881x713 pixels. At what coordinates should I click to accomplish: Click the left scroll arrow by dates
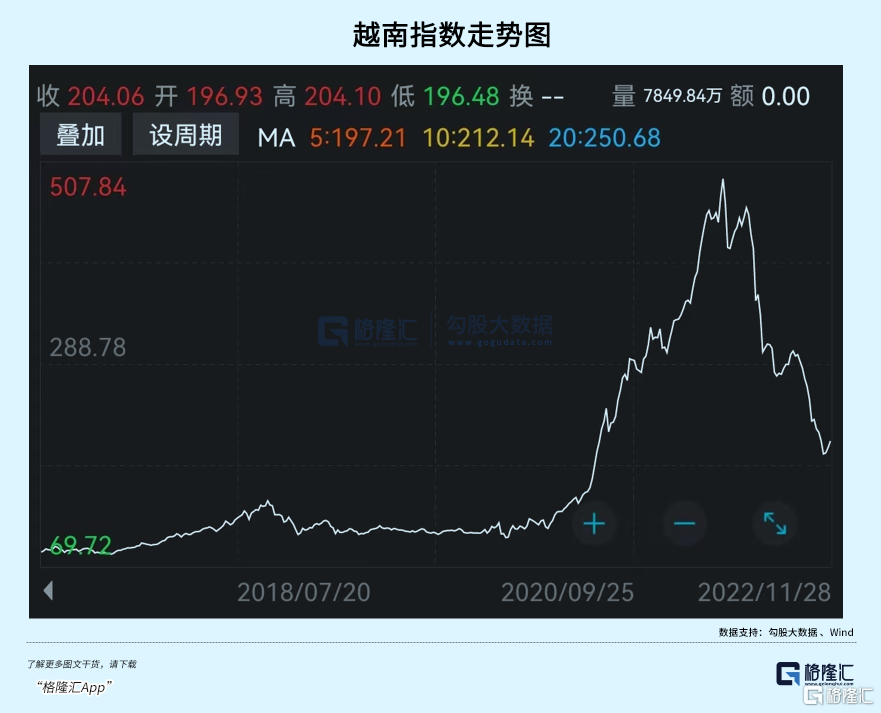tap(48, 591)
